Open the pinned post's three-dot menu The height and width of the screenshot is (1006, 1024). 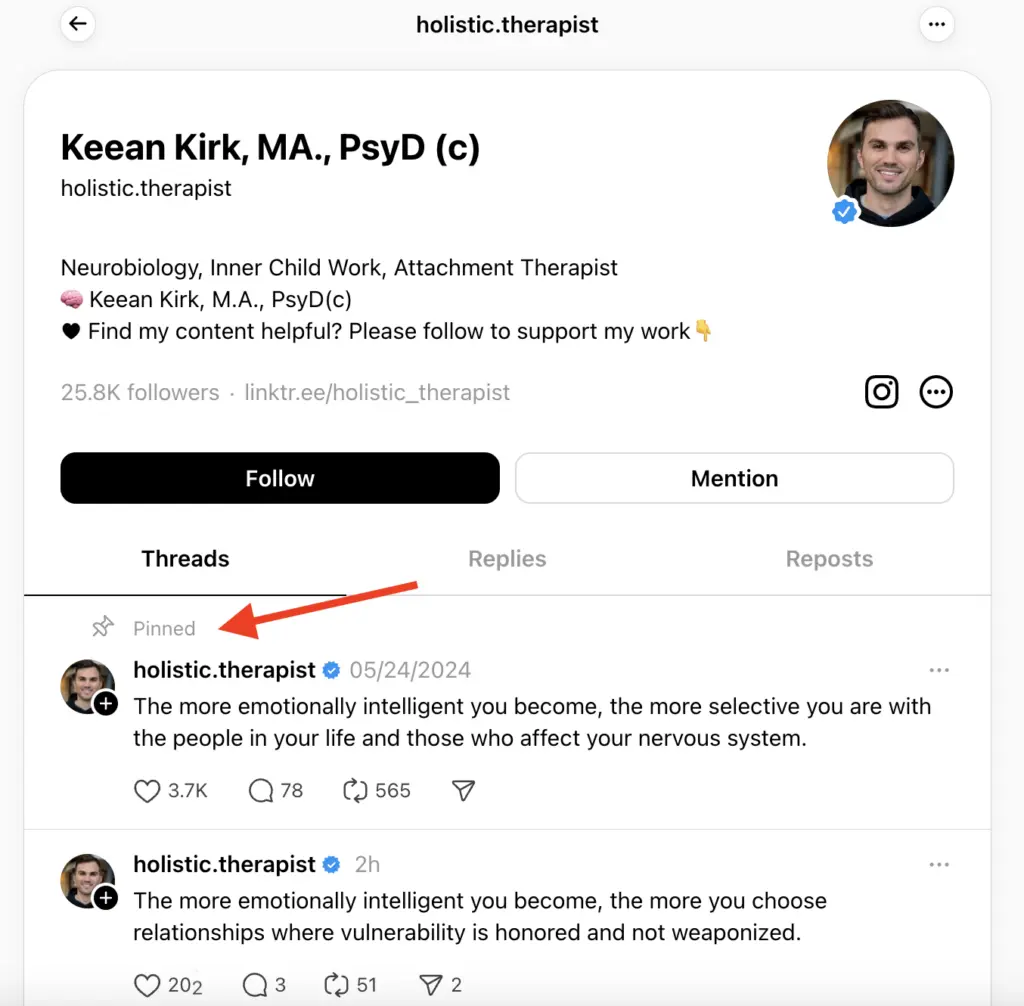click(x=938, y=670)
